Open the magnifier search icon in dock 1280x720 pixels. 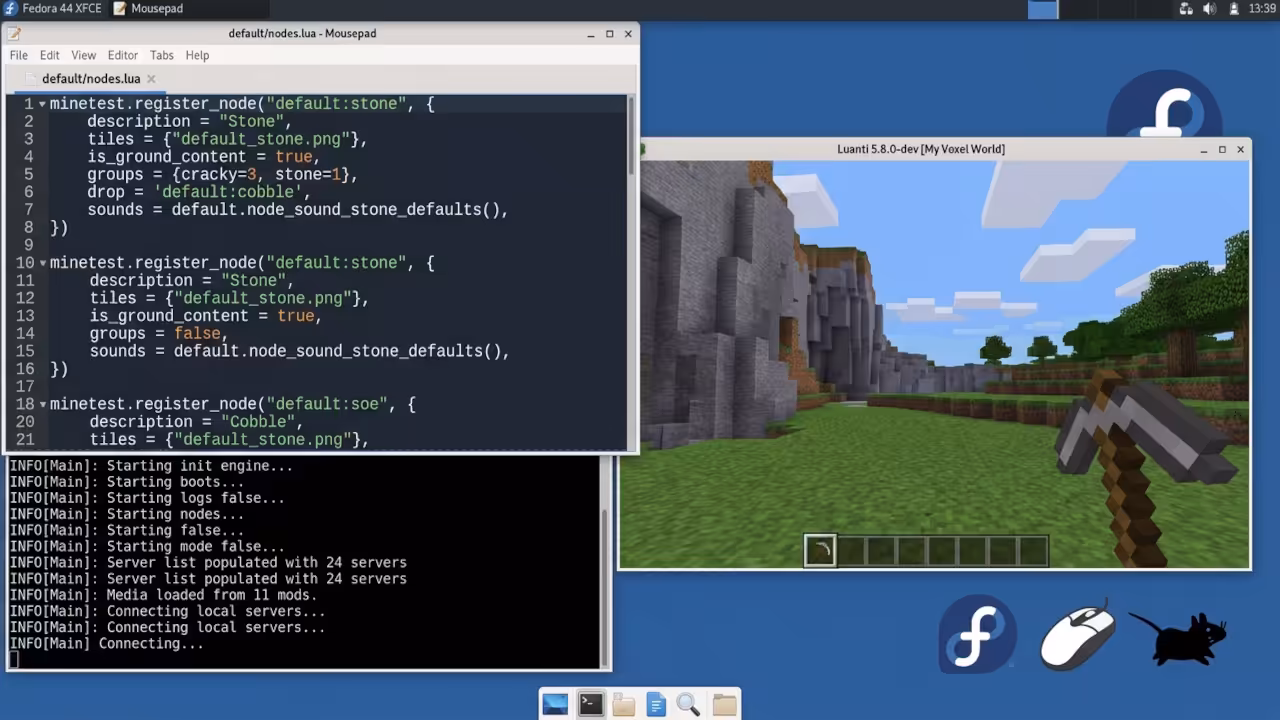(688, 705)
